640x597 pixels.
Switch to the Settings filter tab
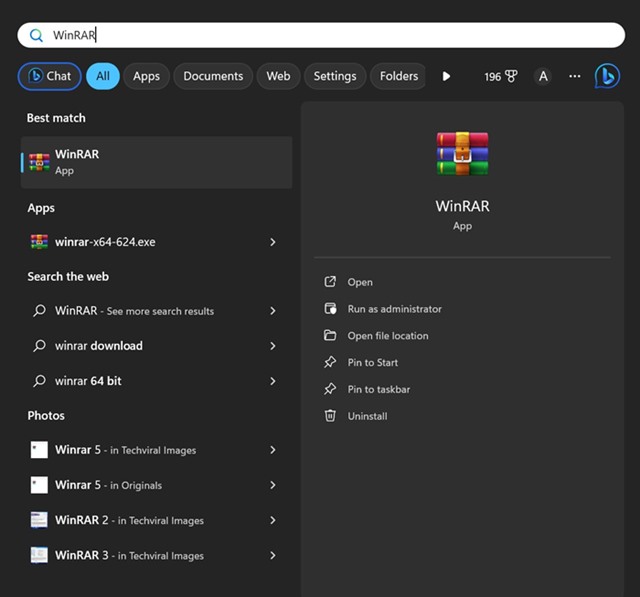335,76
